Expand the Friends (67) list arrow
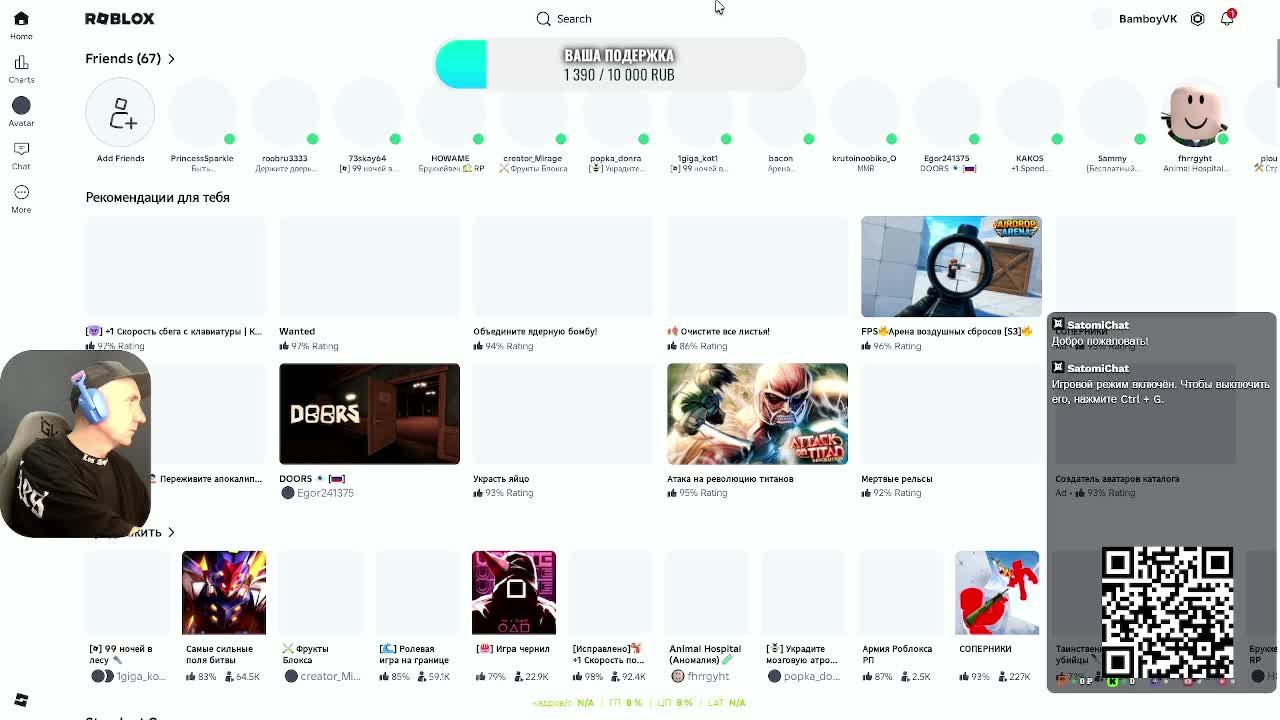This screenshot has width=1280, height=720. (171, 58)
